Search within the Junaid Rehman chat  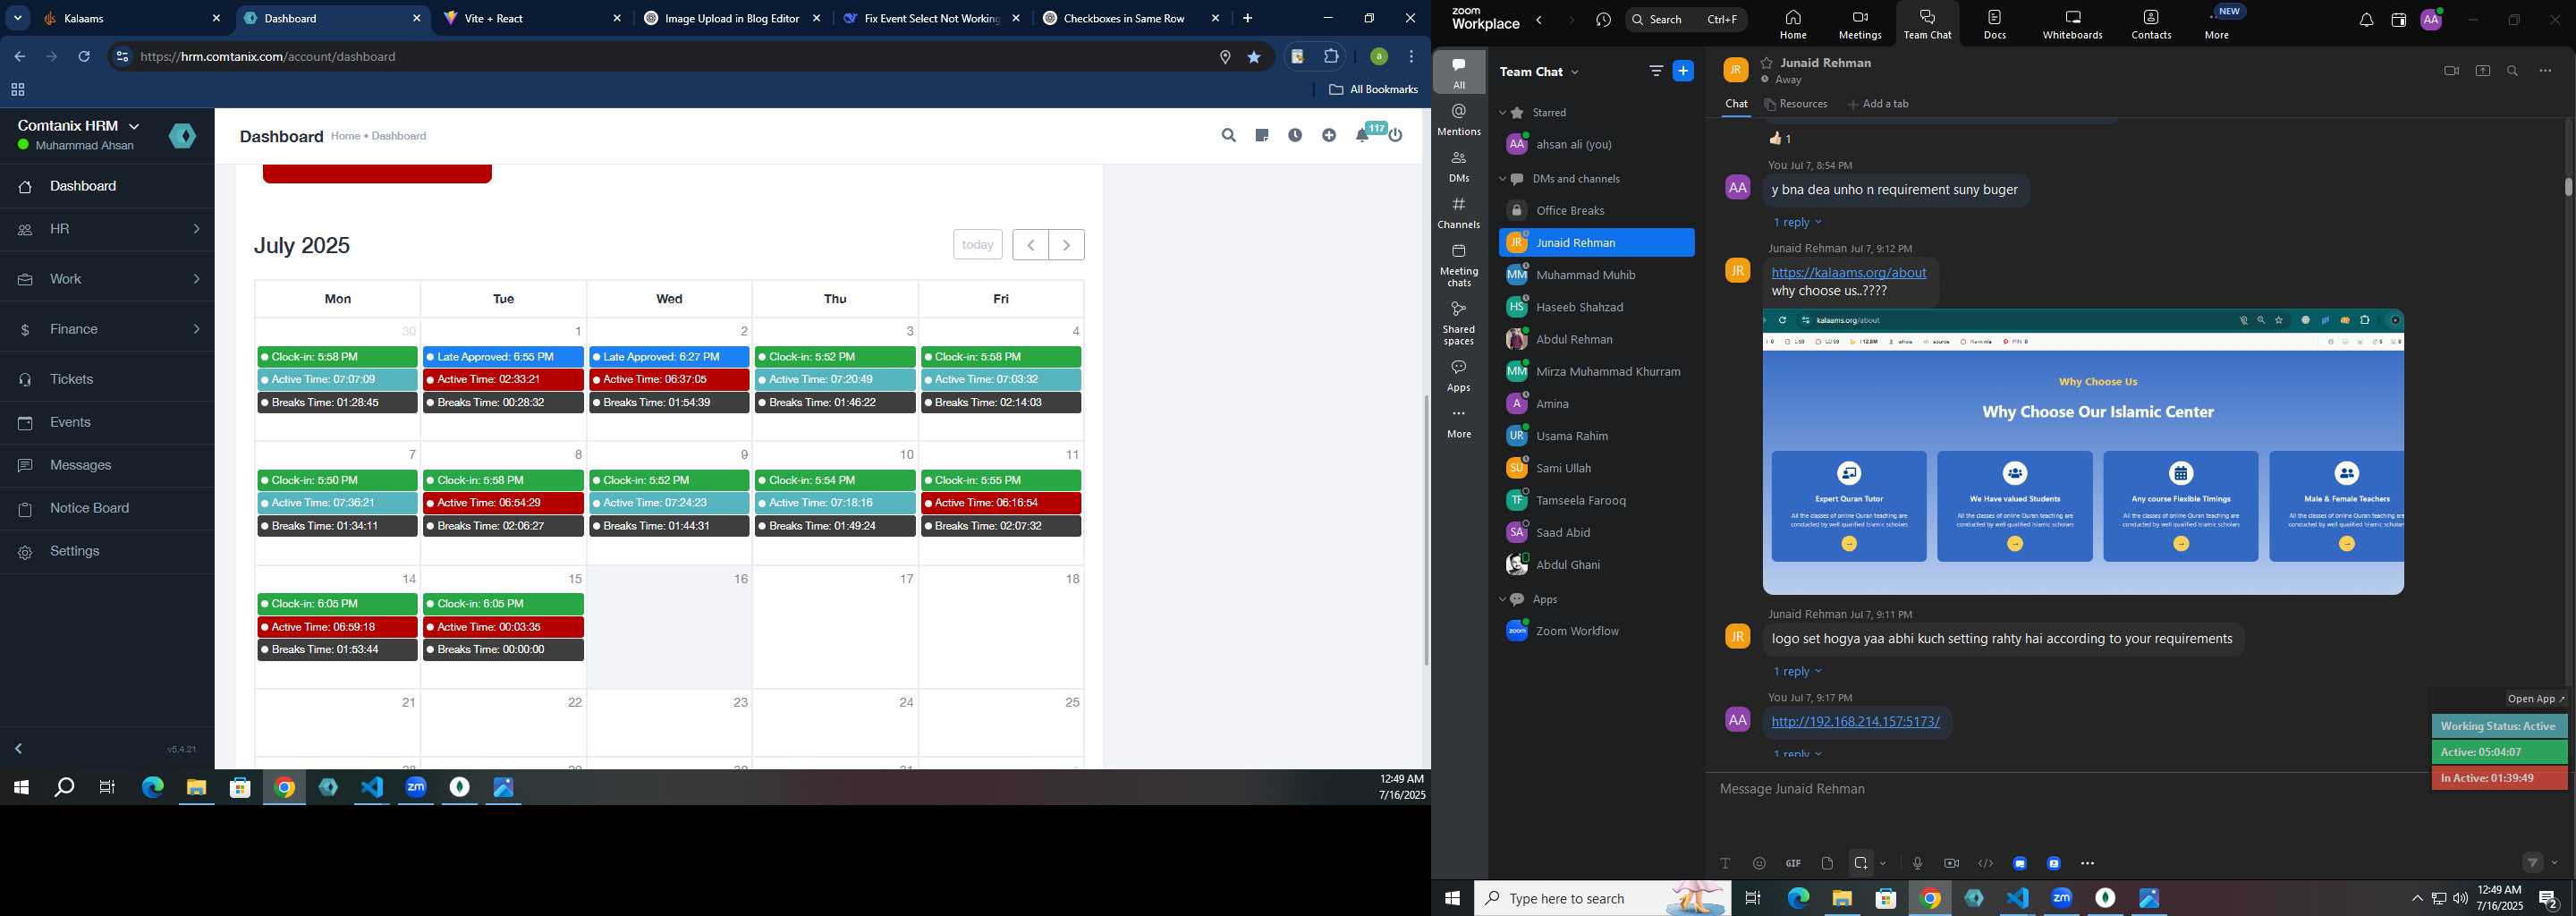click(x=2513, y=71)
